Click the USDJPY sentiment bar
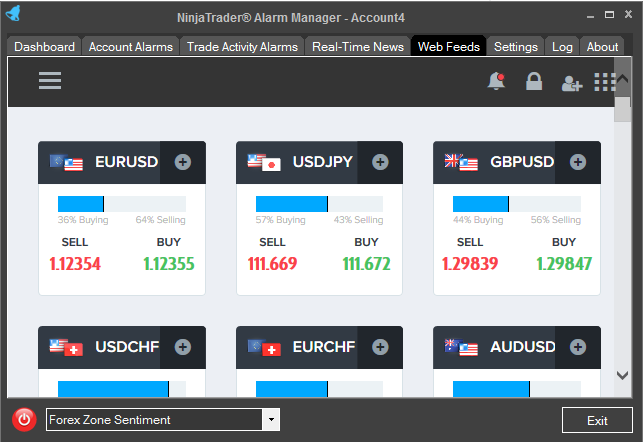 coord(320,204)
